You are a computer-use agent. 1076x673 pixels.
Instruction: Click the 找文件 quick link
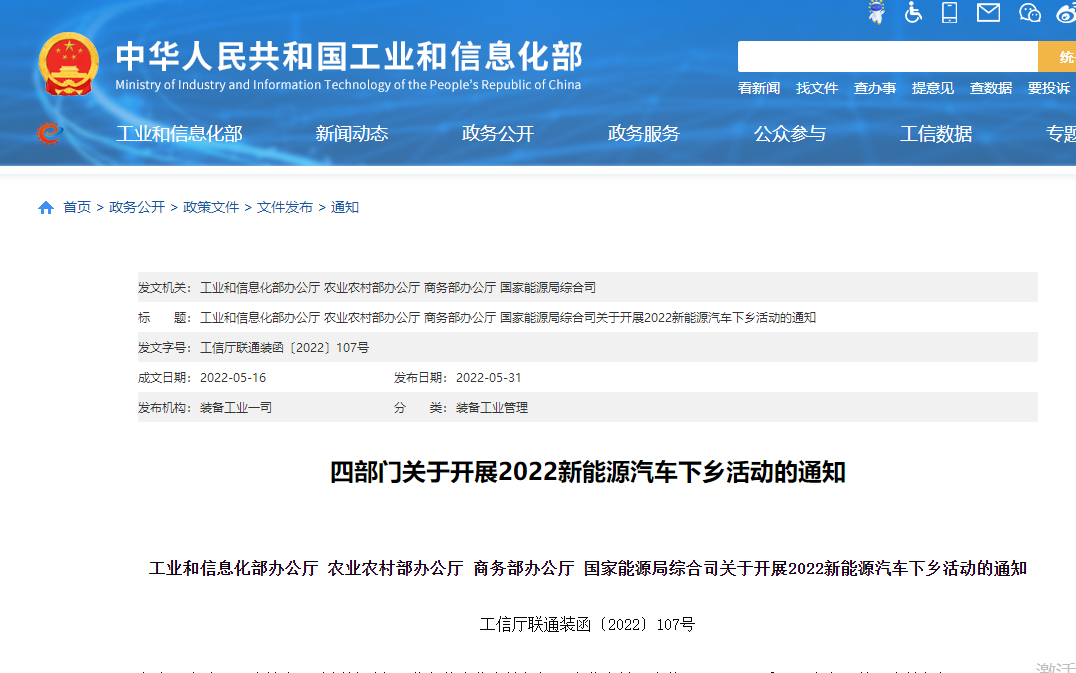tap(817, 88)
